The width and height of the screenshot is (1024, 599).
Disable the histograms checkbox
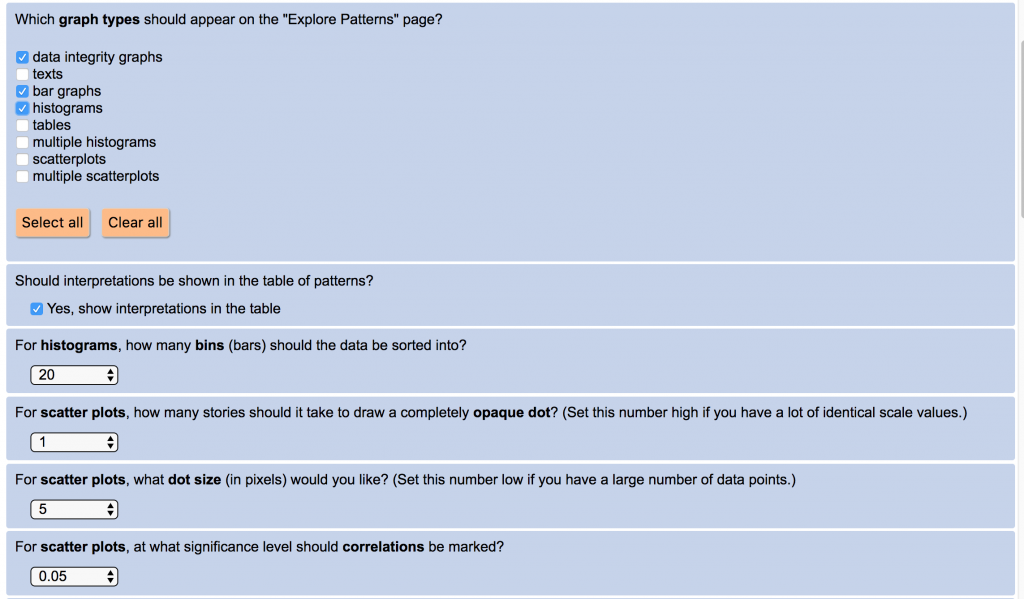point(23,108)
